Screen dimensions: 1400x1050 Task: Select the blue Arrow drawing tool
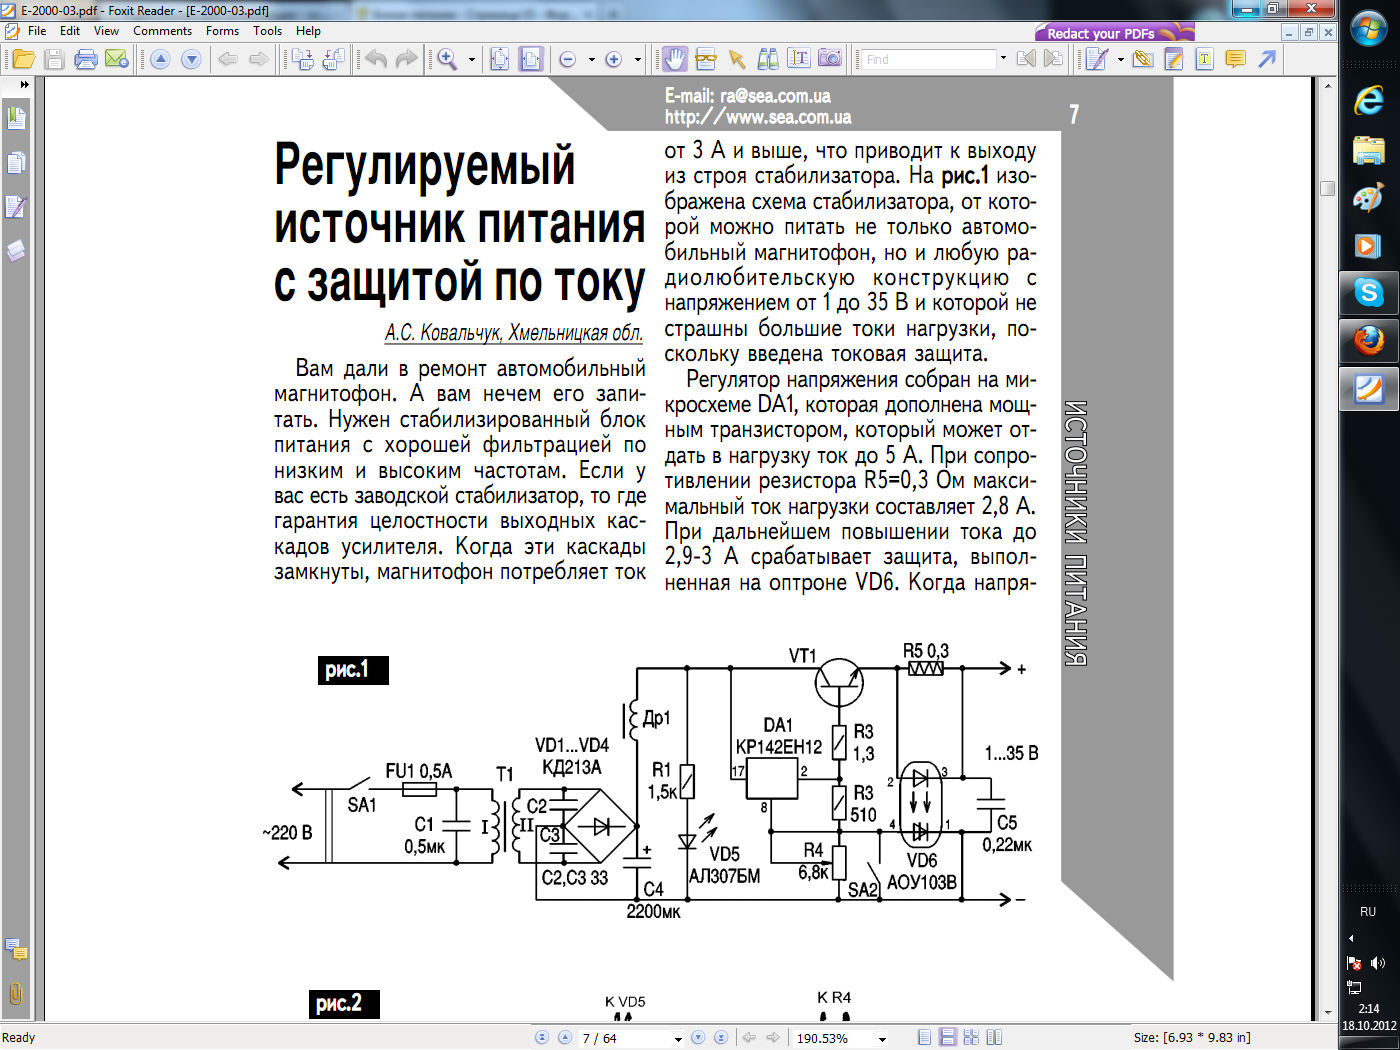pos(1267,60)
